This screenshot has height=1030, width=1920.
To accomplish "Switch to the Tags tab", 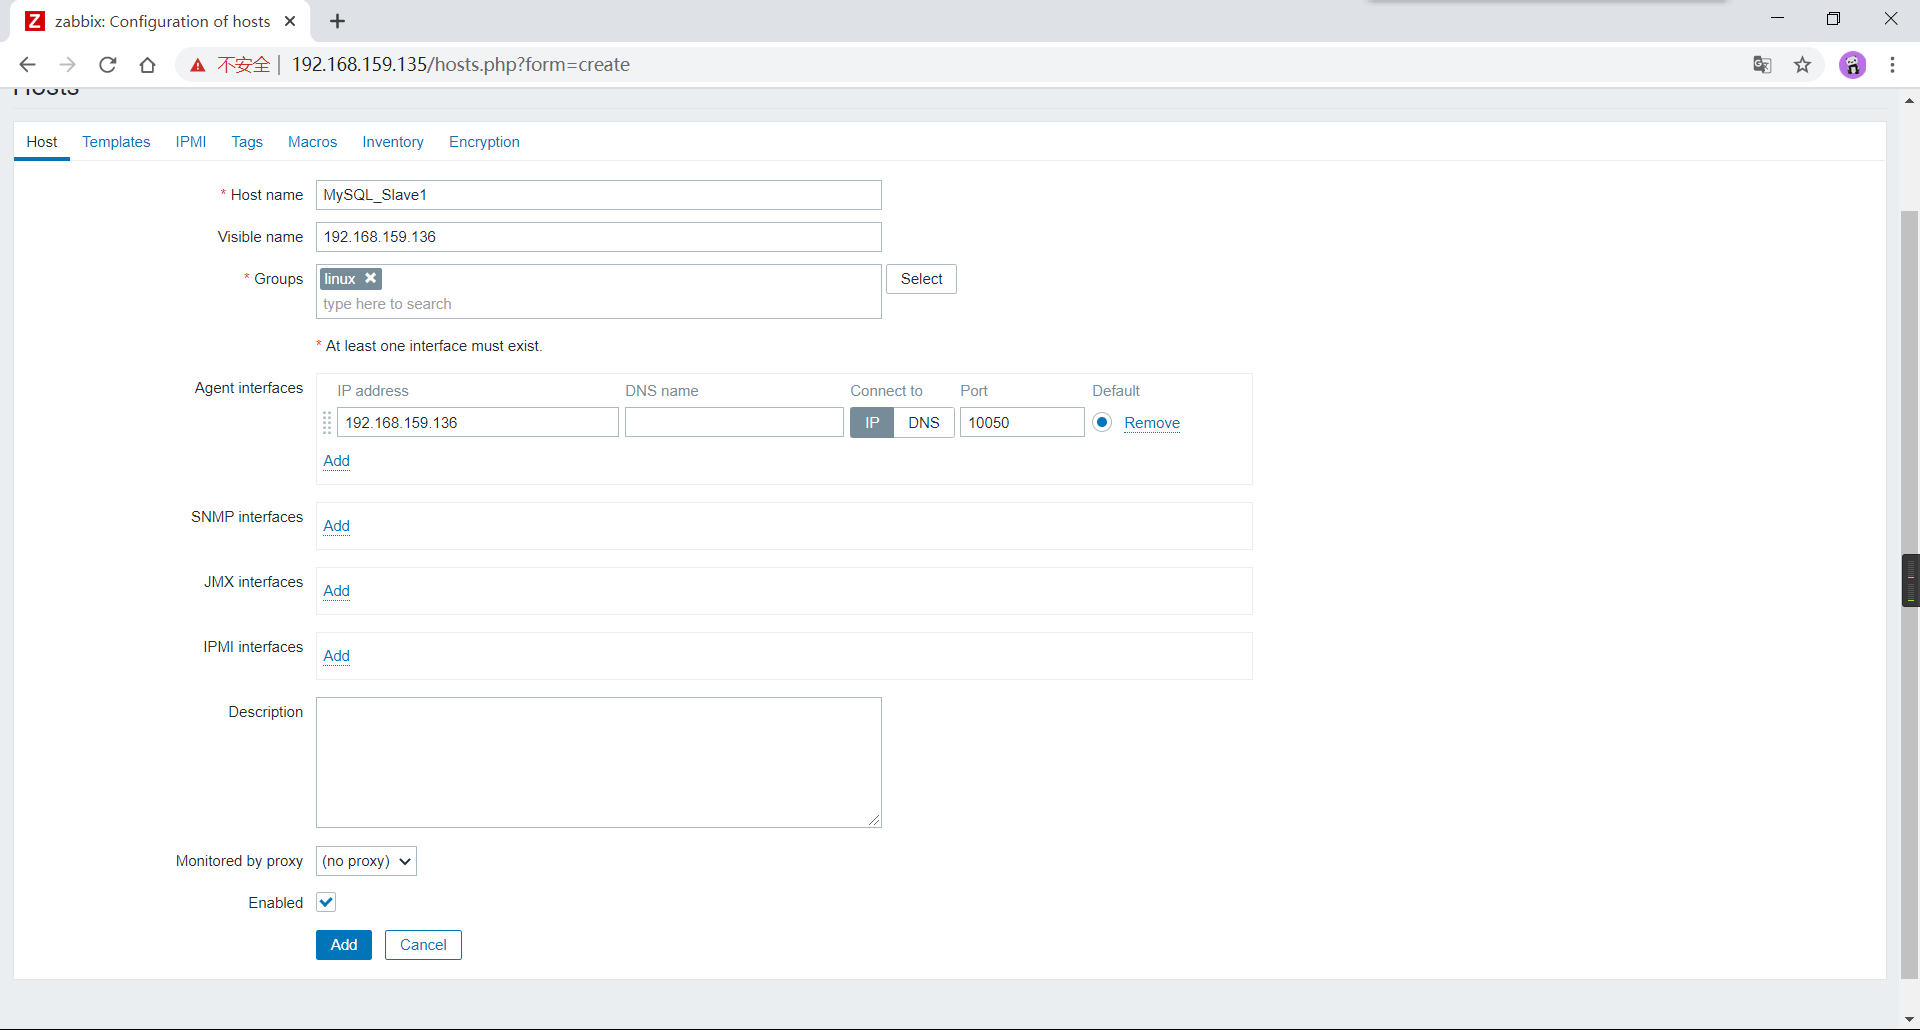I will 247,142.
